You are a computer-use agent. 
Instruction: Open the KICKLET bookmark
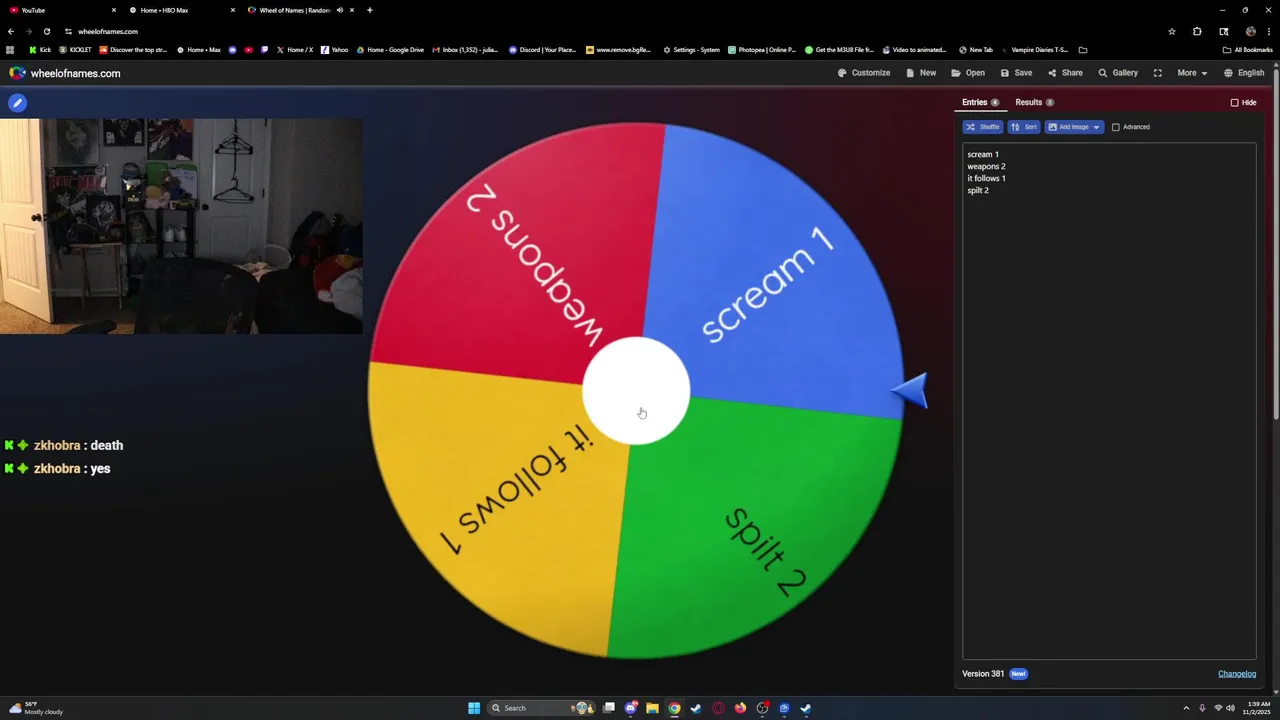click(x=75, y=50)
